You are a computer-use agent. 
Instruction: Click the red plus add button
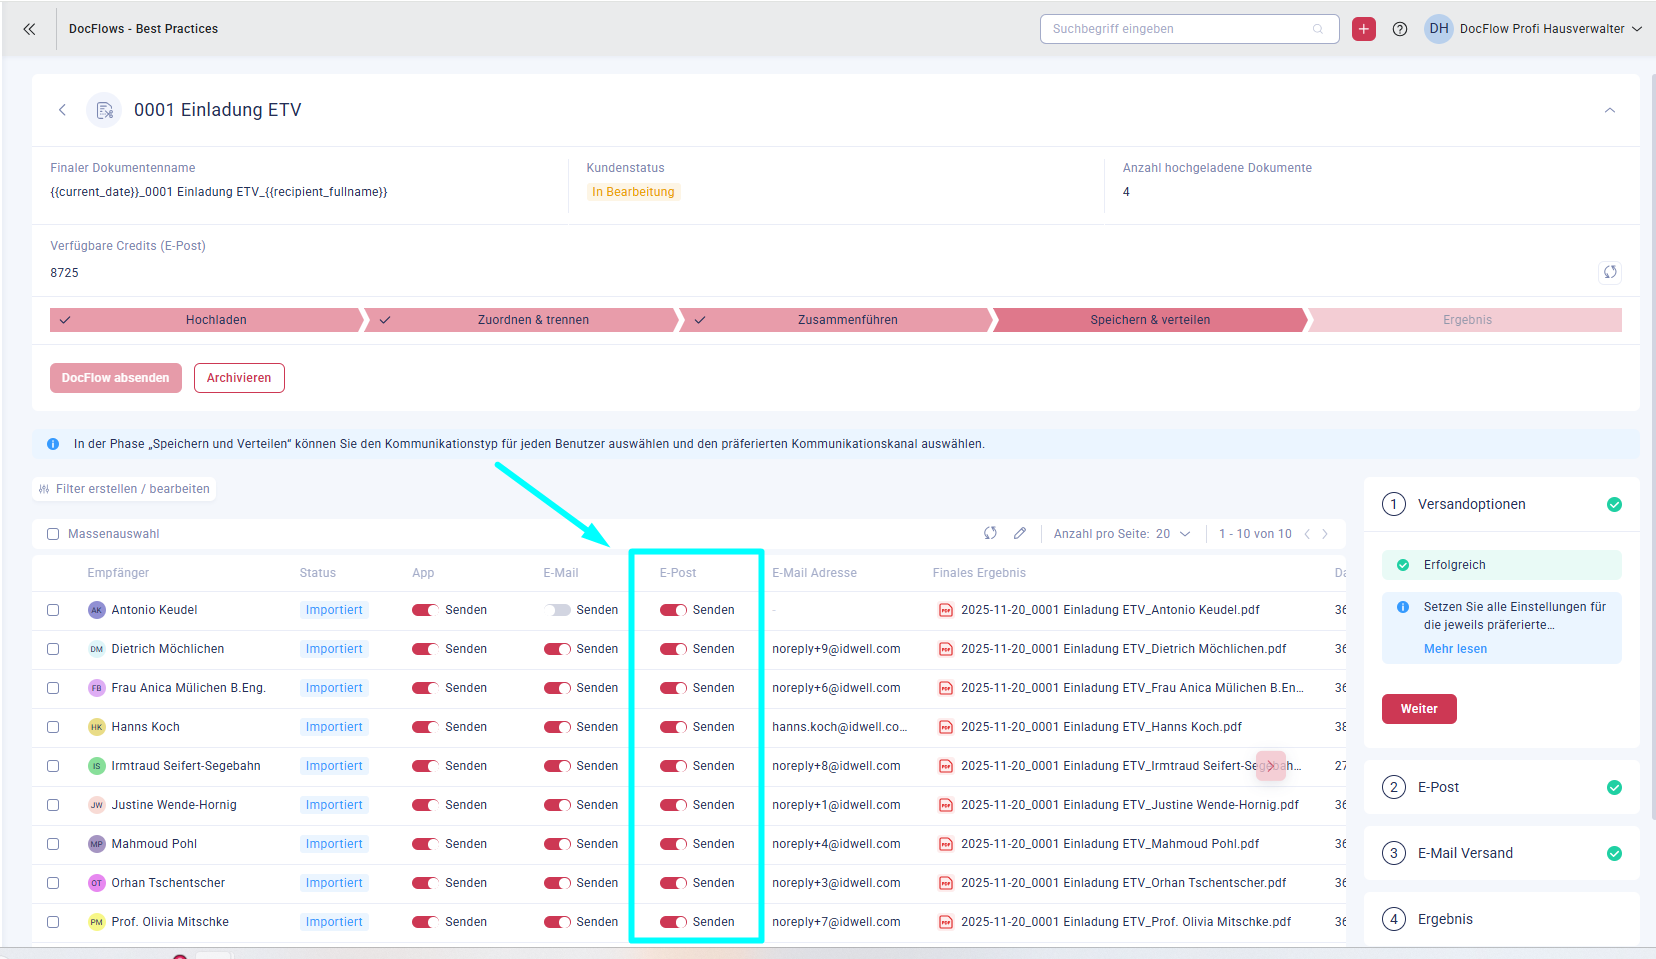pos(1363,29)
